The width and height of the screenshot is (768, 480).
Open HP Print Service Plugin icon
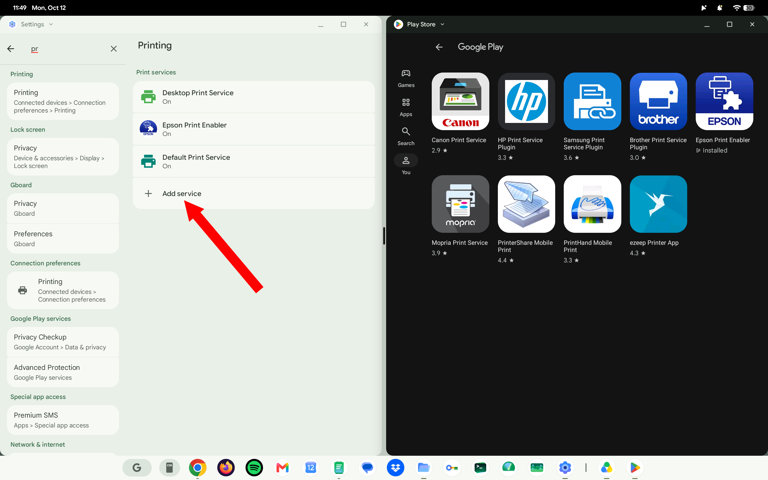tap(526, 101)
